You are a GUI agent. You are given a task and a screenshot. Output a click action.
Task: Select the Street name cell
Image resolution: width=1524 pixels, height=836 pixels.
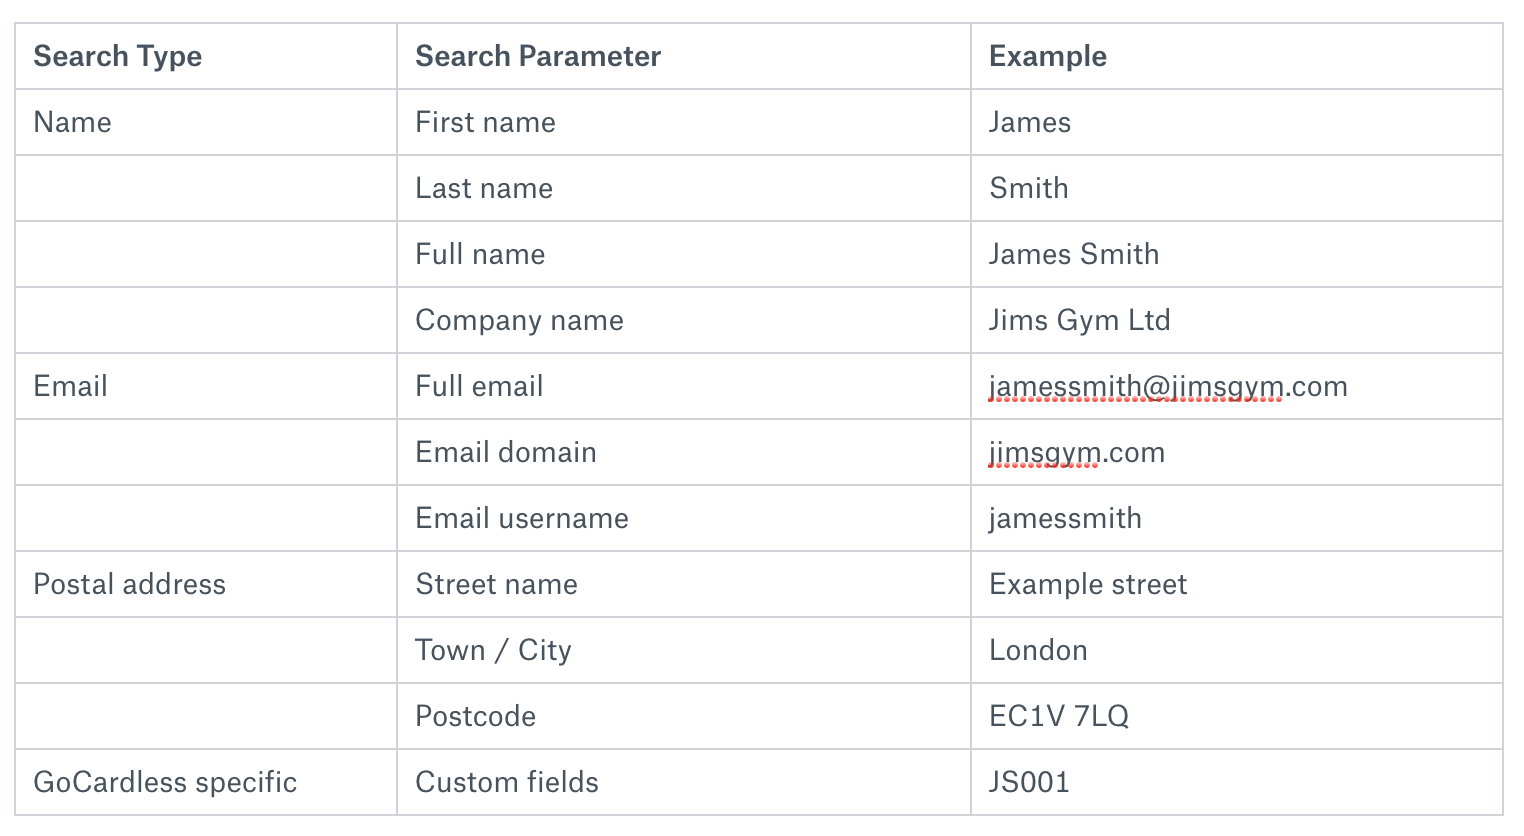tap(684, 584)
